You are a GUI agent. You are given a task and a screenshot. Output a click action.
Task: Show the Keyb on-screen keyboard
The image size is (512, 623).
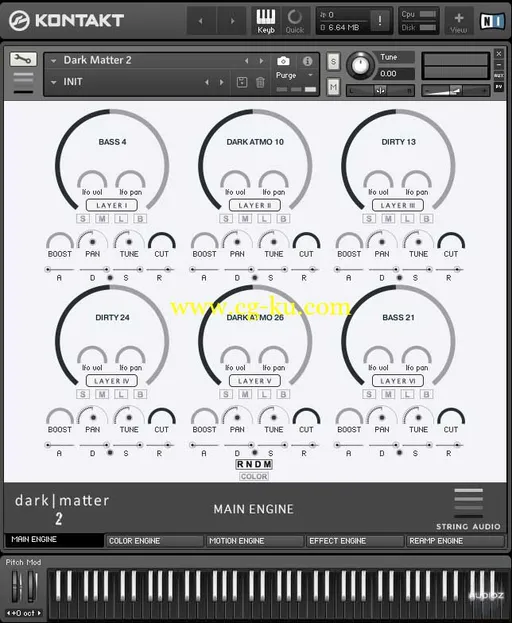(x=266, y=21)
